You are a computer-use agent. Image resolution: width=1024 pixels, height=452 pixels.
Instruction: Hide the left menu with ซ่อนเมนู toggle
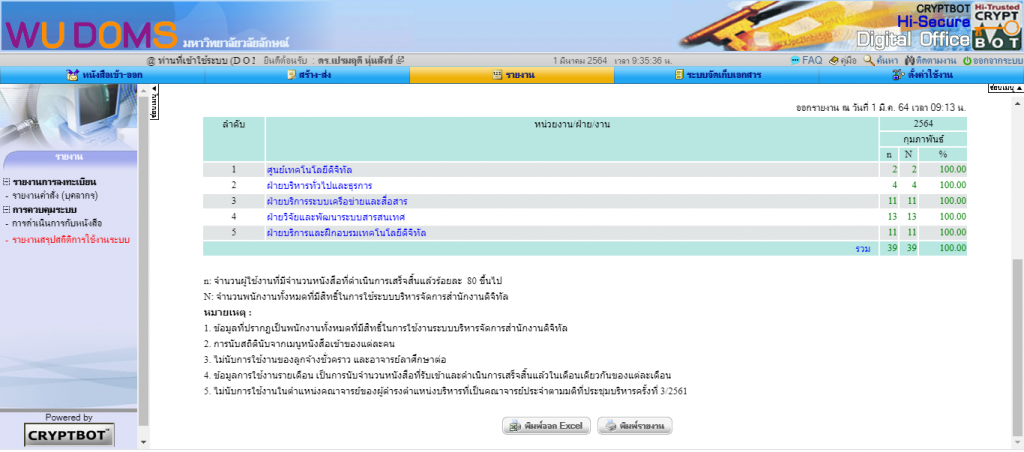click(155, 106)
